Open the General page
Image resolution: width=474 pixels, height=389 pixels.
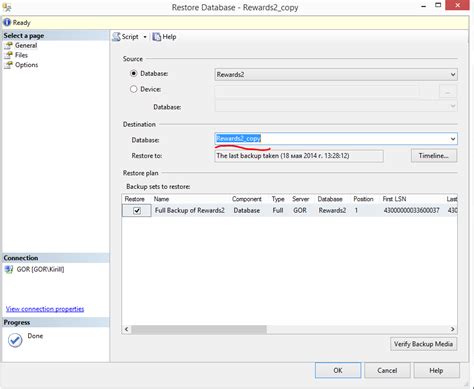click(x=26, y=45)
